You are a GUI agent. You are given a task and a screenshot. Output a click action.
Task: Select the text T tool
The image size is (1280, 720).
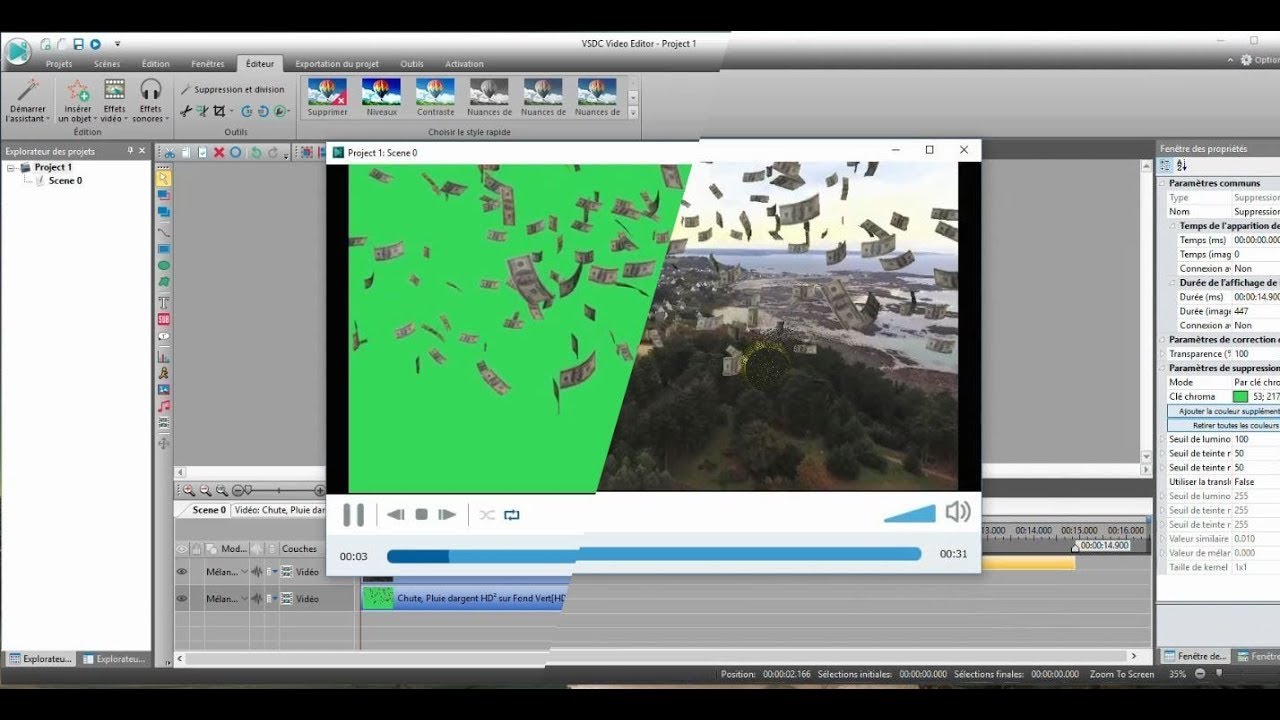tap(163, 301)
